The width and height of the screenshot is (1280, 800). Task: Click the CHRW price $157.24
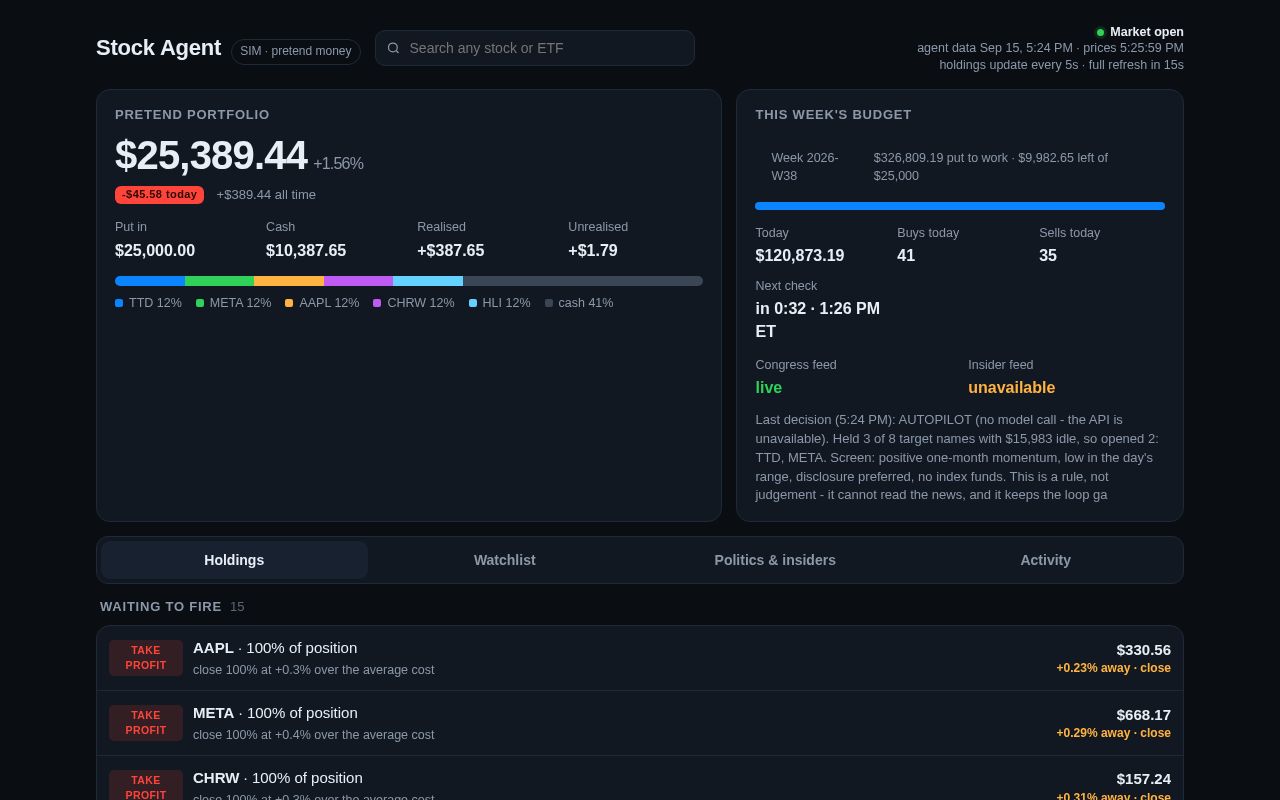pos(1144,779)
